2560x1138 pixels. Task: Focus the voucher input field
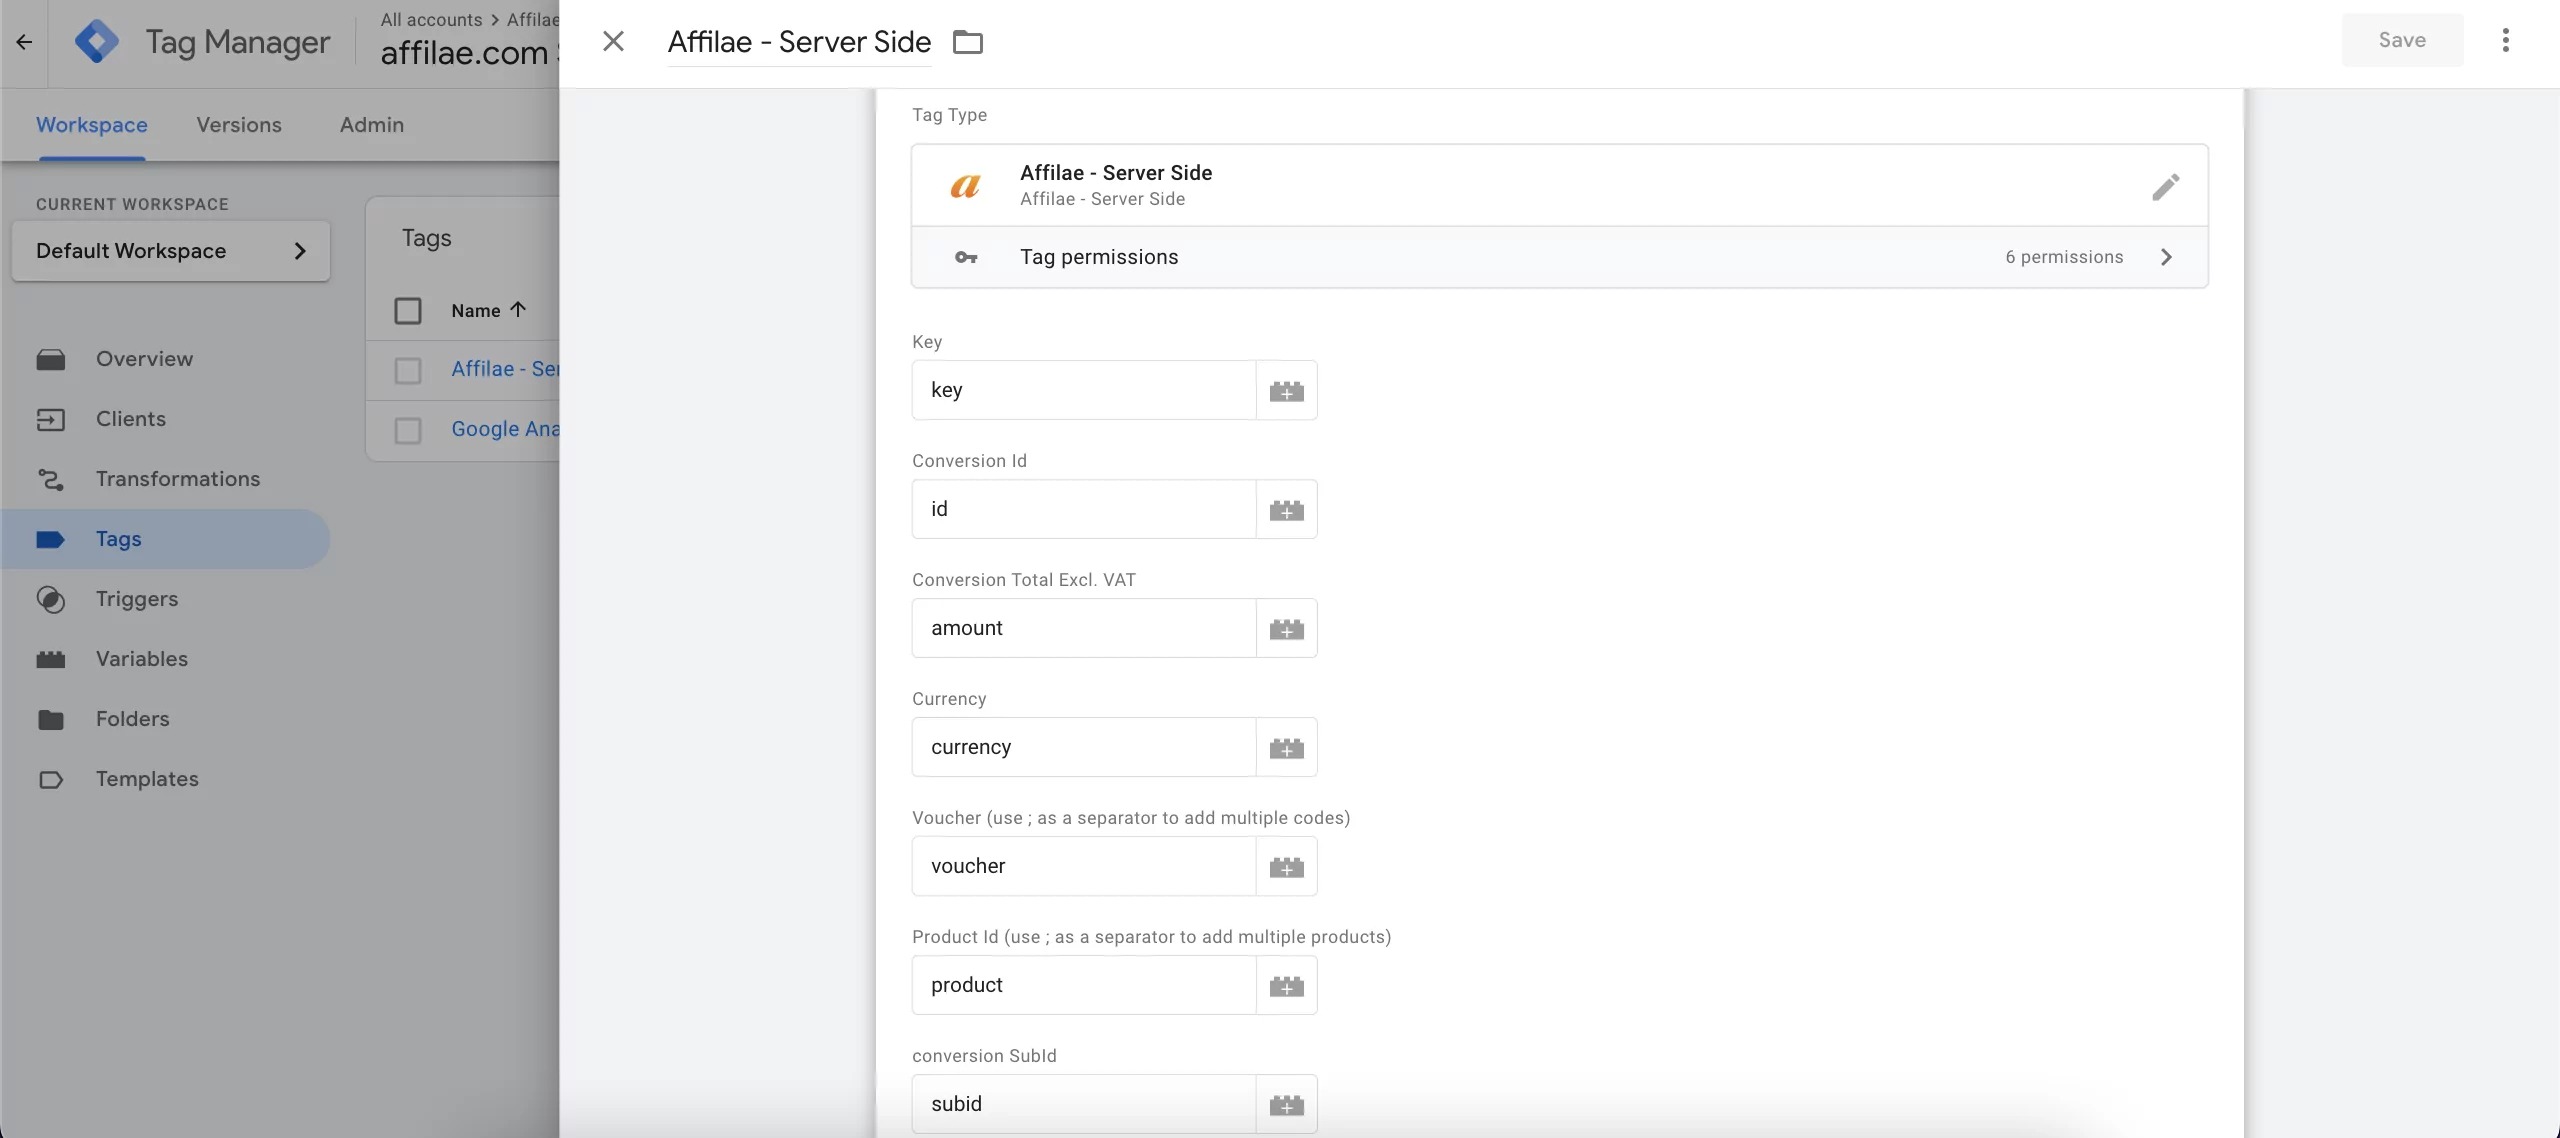click(x=1084, y=866)
